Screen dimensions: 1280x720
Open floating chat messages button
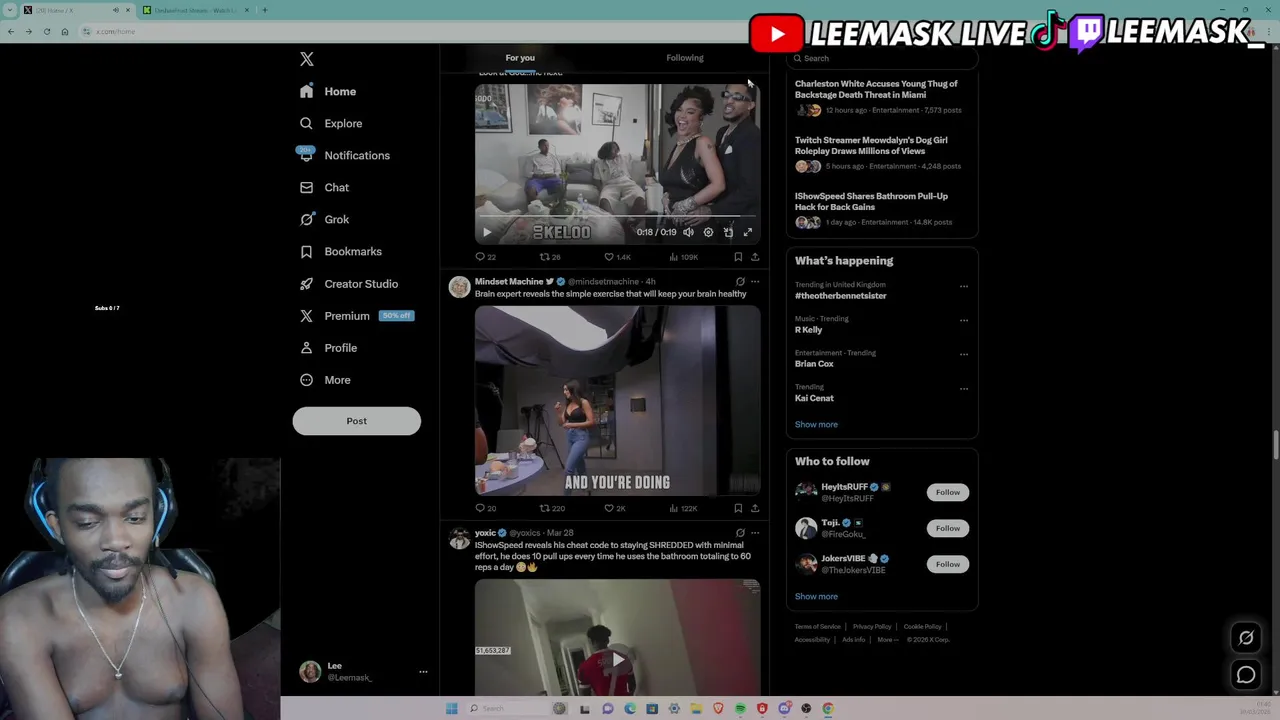coord(1246,675)
